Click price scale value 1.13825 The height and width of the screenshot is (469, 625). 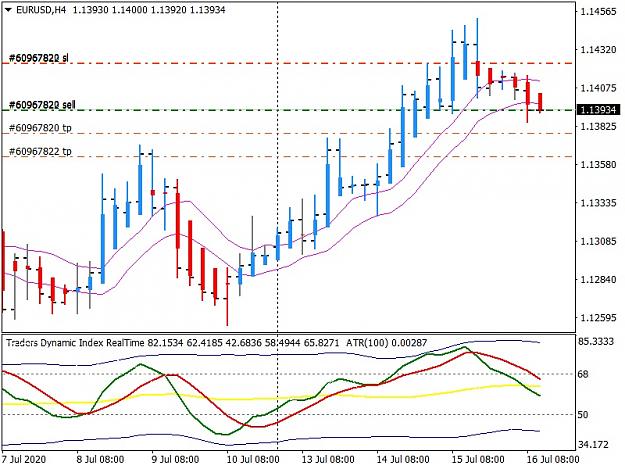tap(598, 126)
